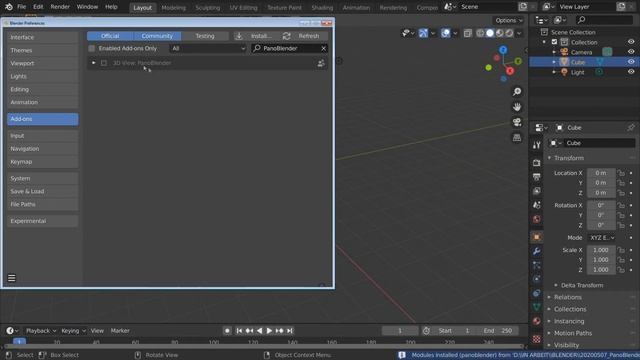Hide the Camera via eye icon
Screen dimensions: 640x360
pos(631,52)
